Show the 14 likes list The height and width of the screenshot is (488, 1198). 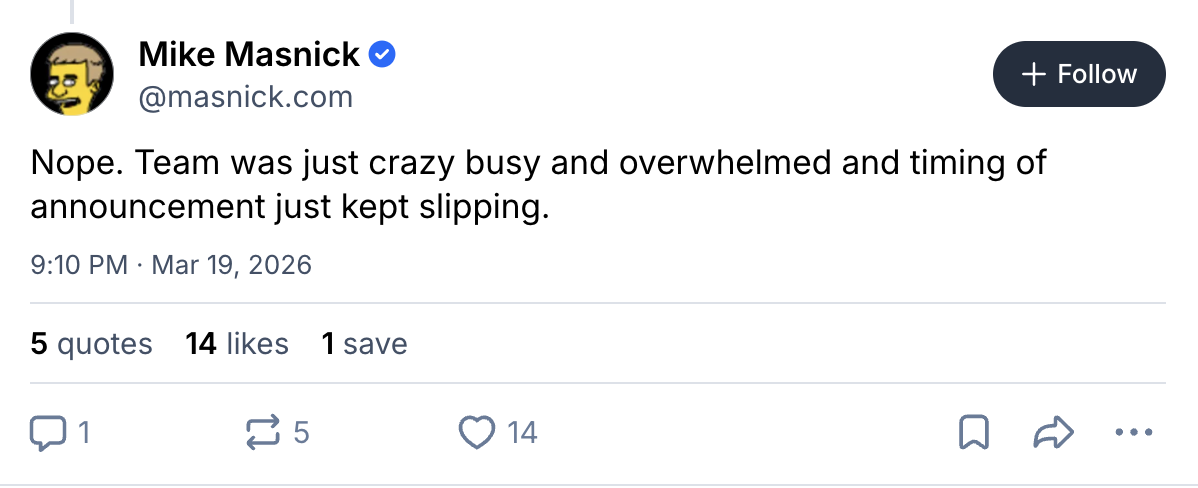coord(237,344)
